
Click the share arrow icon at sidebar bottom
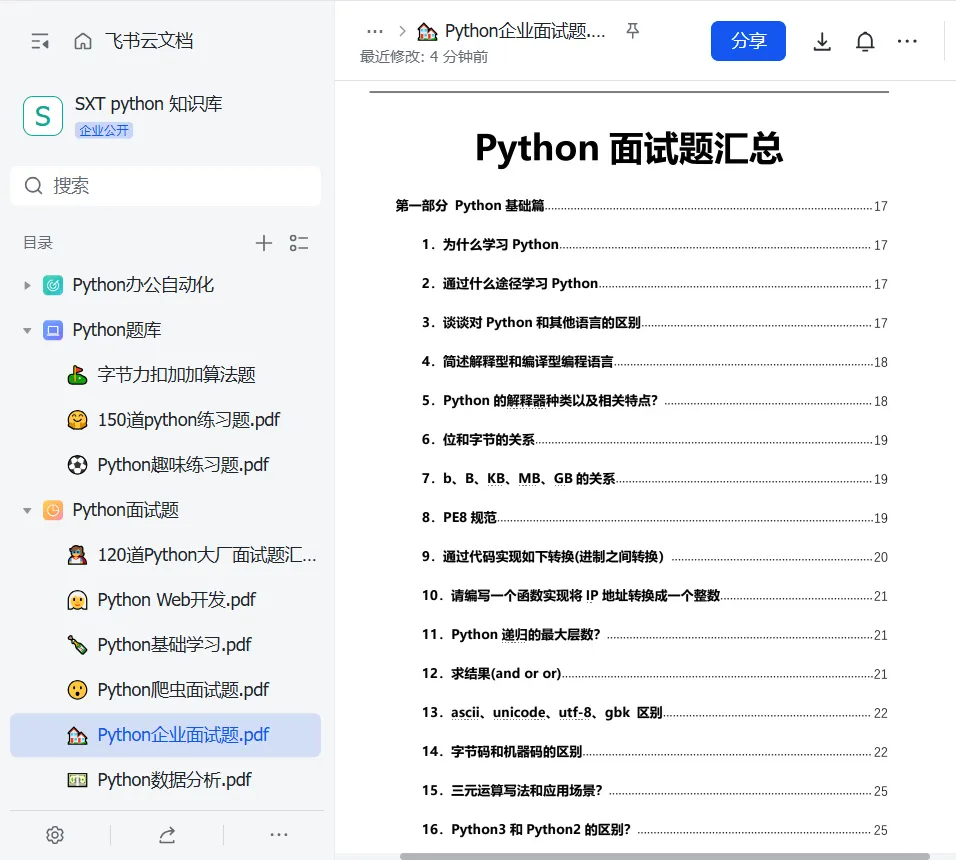click(167, 835)
